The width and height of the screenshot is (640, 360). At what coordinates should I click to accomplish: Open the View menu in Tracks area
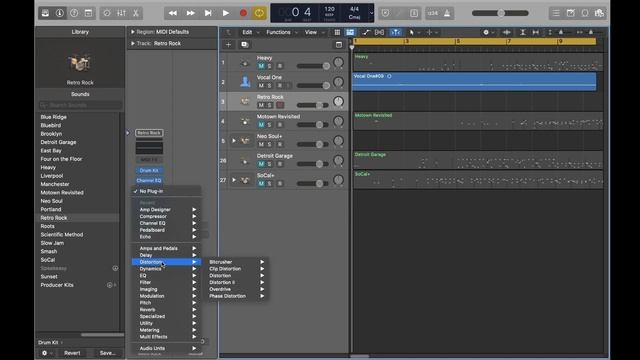click(x=311, y=32)
